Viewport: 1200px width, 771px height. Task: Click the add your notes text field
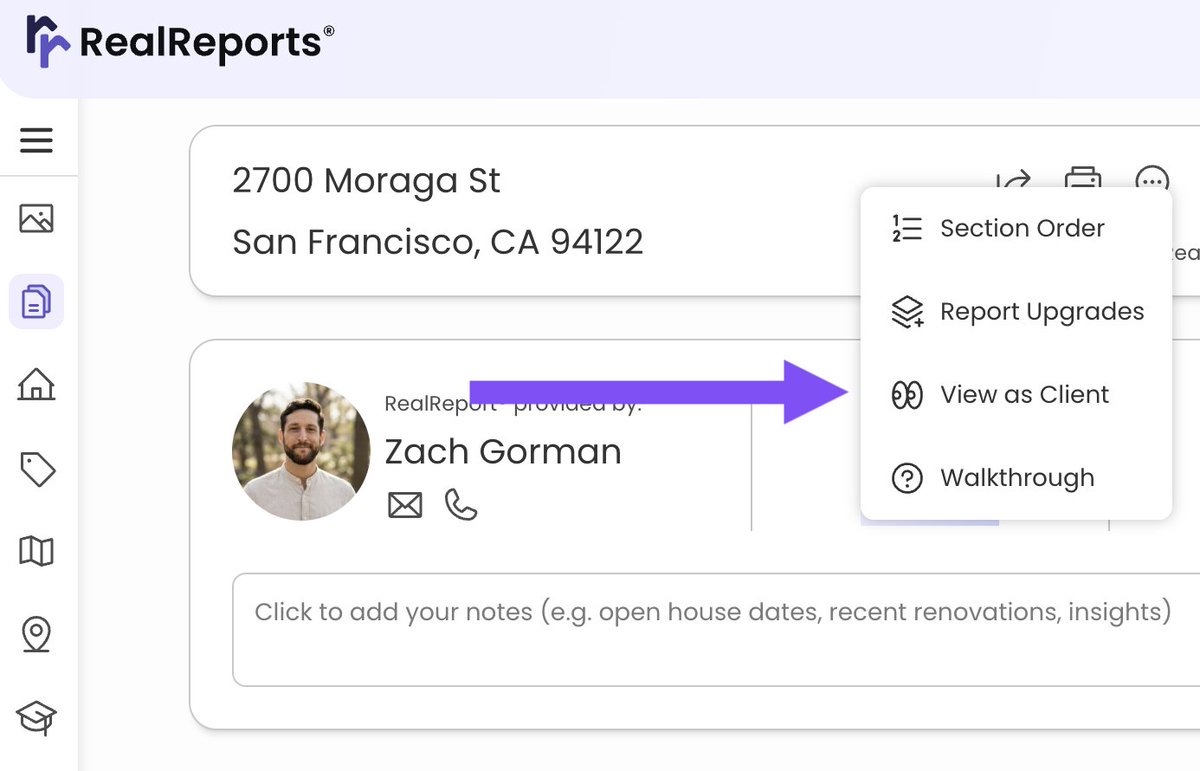pyautogui.click(x=716, y=630)
